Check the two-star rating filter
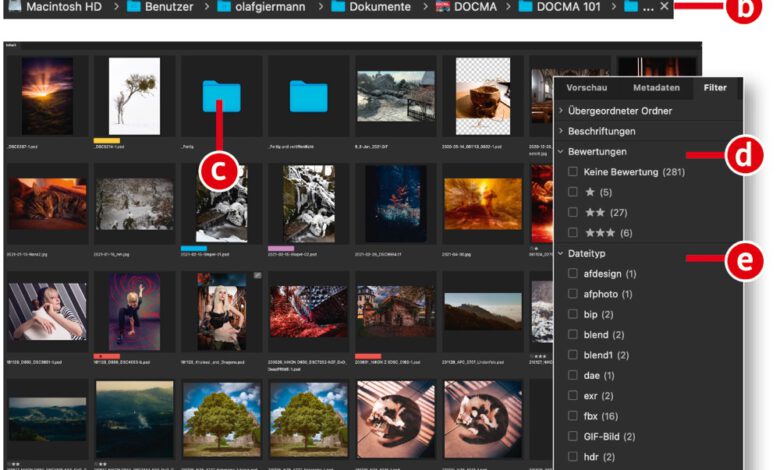780x470 pixels. pos(573,212)
